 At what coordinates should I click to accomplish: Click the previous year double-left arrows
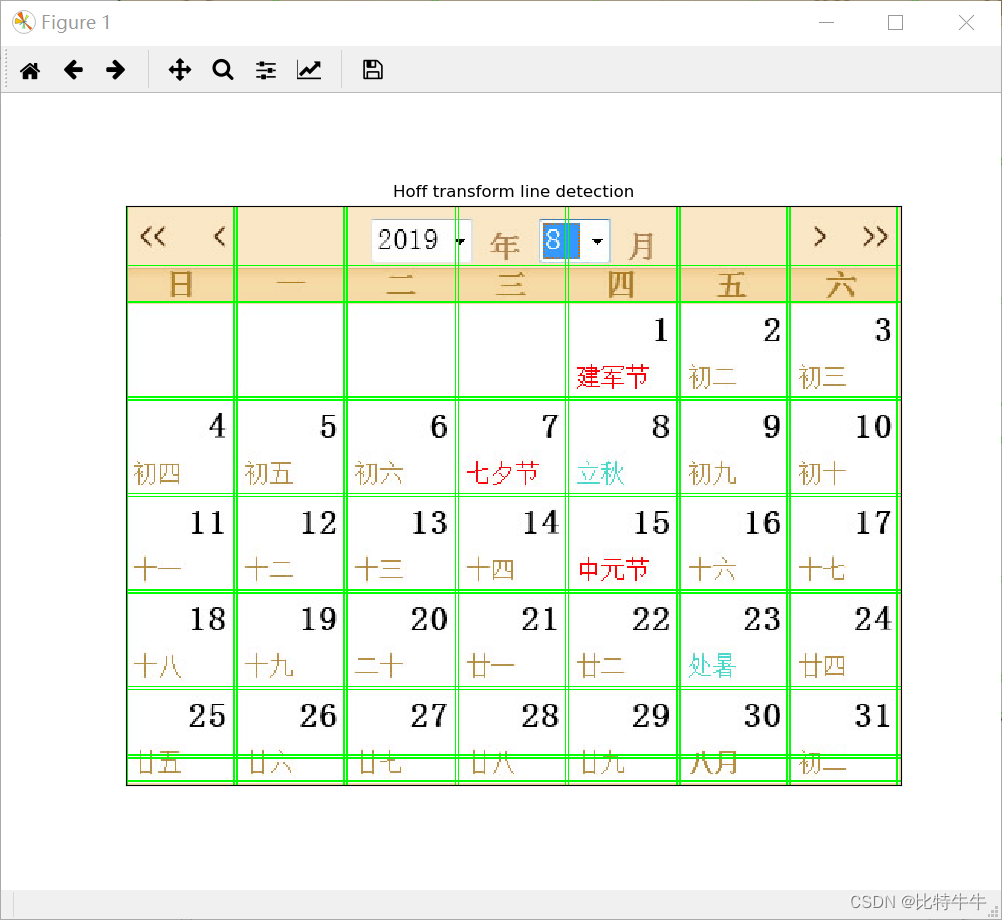click(153, 236)
